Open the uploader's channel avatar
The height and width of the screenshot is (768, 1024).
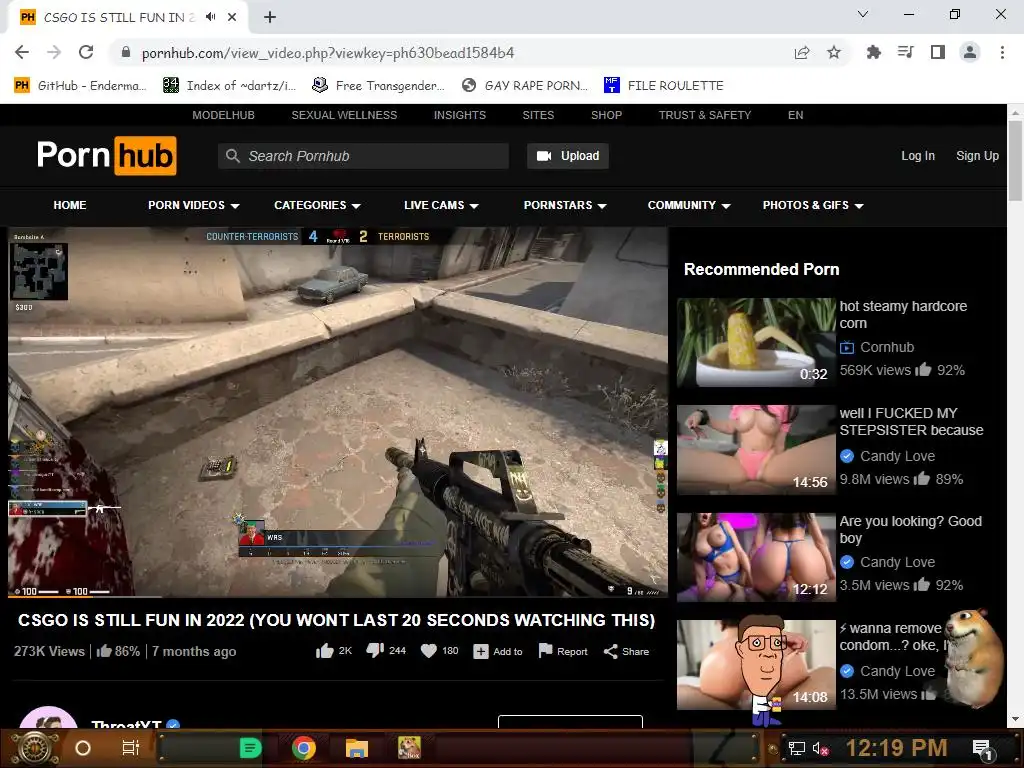pos(48,718)
